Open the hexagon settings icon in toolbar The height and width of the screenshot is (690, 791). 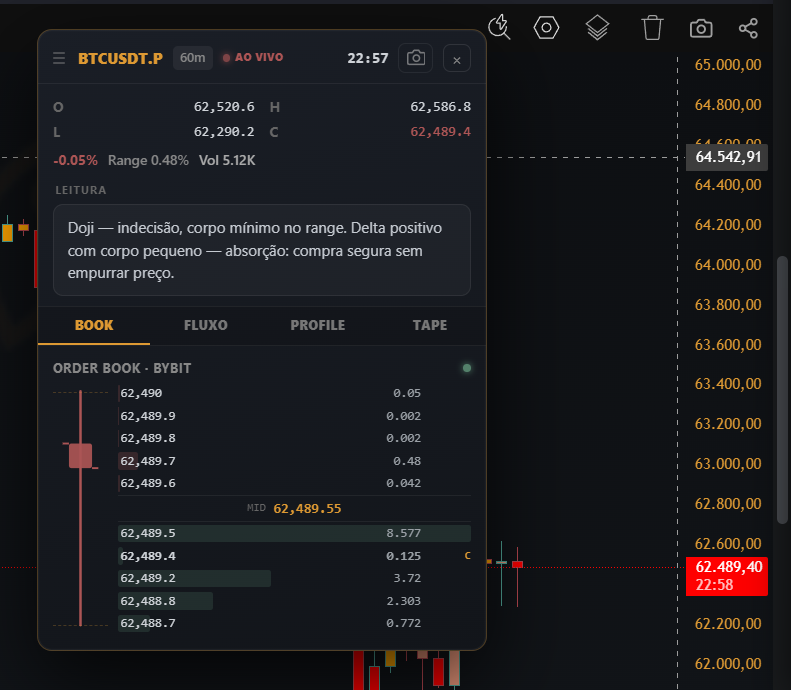(546, 27)
